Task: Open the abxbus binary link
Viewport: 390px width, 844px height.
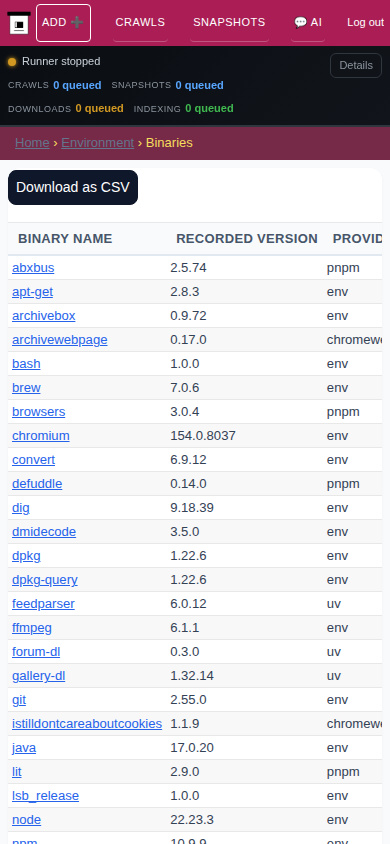Action: tap(33, 268)
